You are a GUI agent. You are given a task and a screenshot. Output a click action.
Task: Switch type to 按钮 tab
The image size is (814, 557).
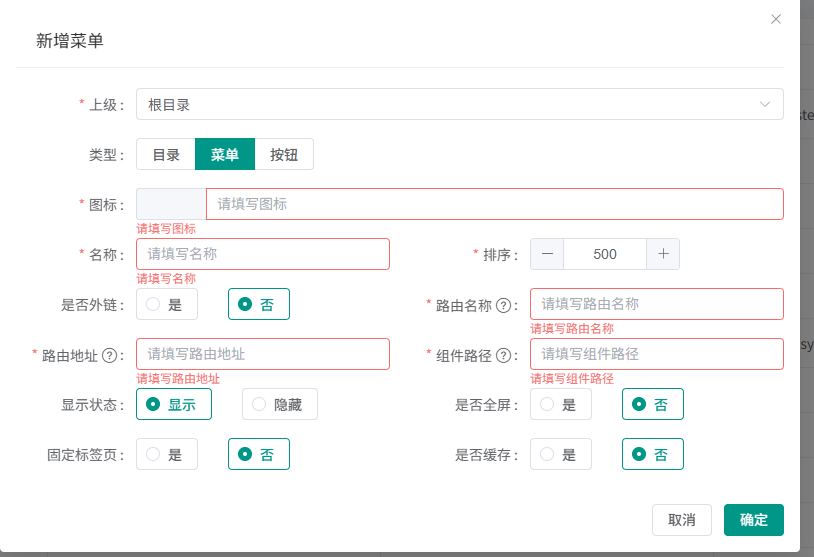[284, 154]
